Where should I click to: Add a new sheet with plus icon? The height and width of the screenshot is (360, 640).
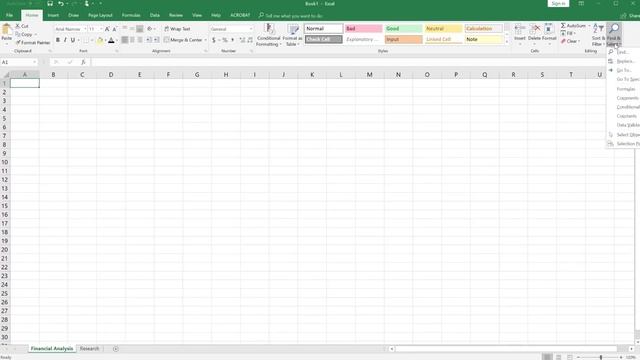[x=116, y=349]
